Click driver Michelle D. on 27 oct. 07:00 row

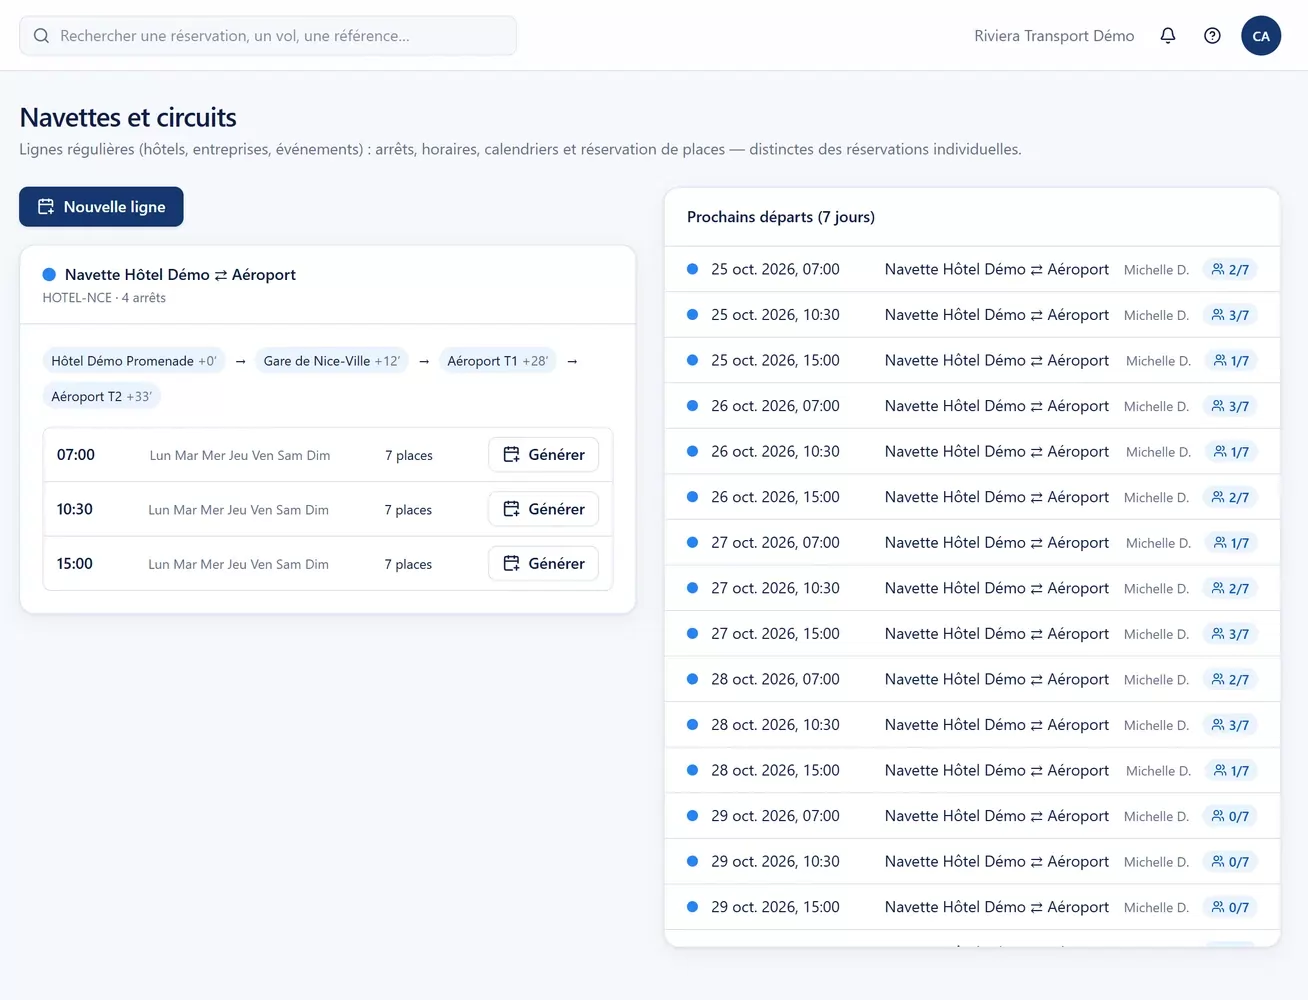point(1158,543)
